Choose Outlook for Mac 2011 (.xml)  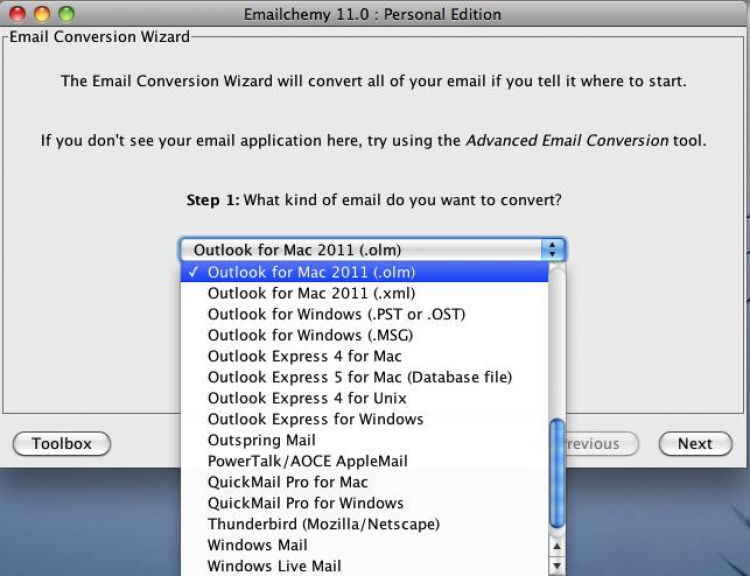click(364, 293)
